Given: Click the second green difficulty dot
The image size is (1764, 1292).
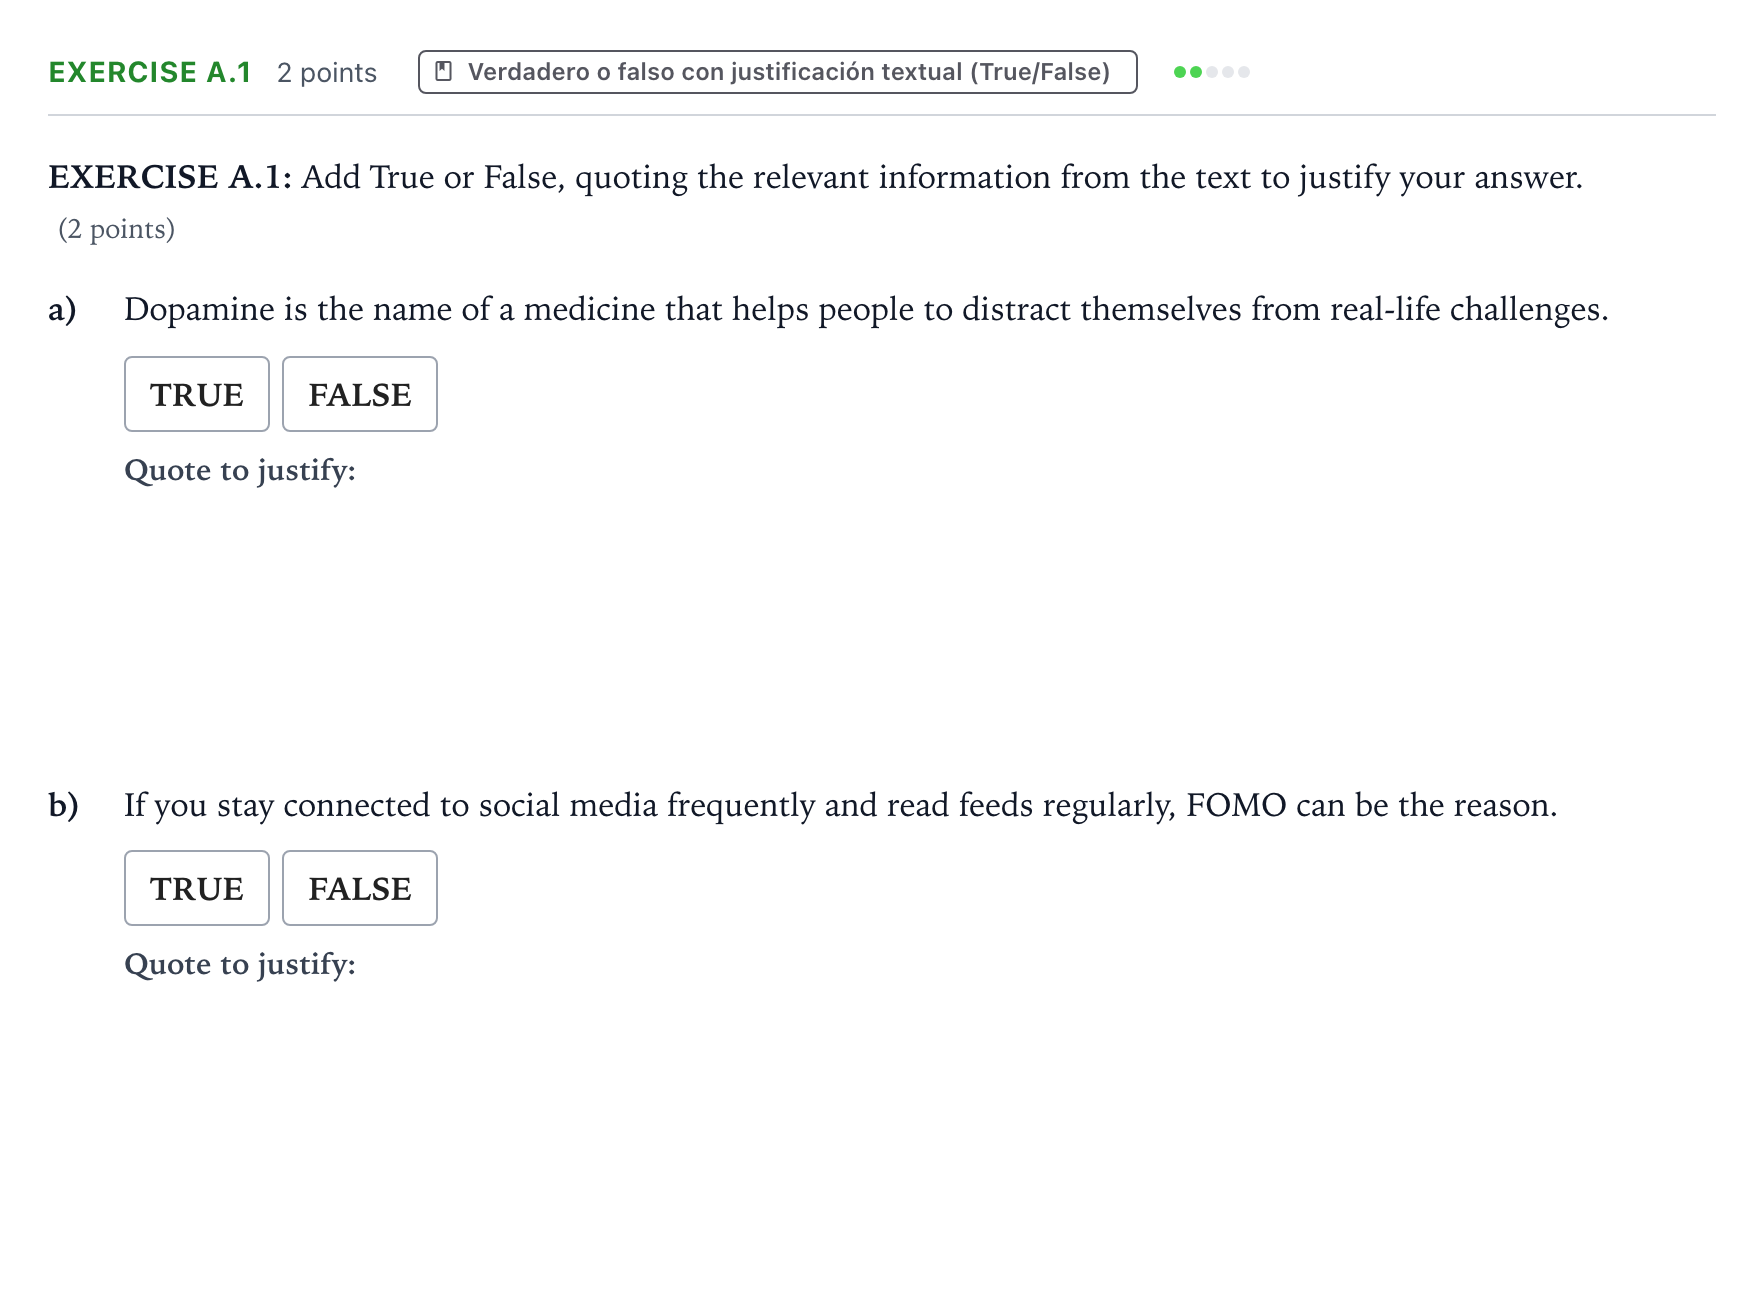Looking at the screenshot, I should click(x=1196, y=72).
